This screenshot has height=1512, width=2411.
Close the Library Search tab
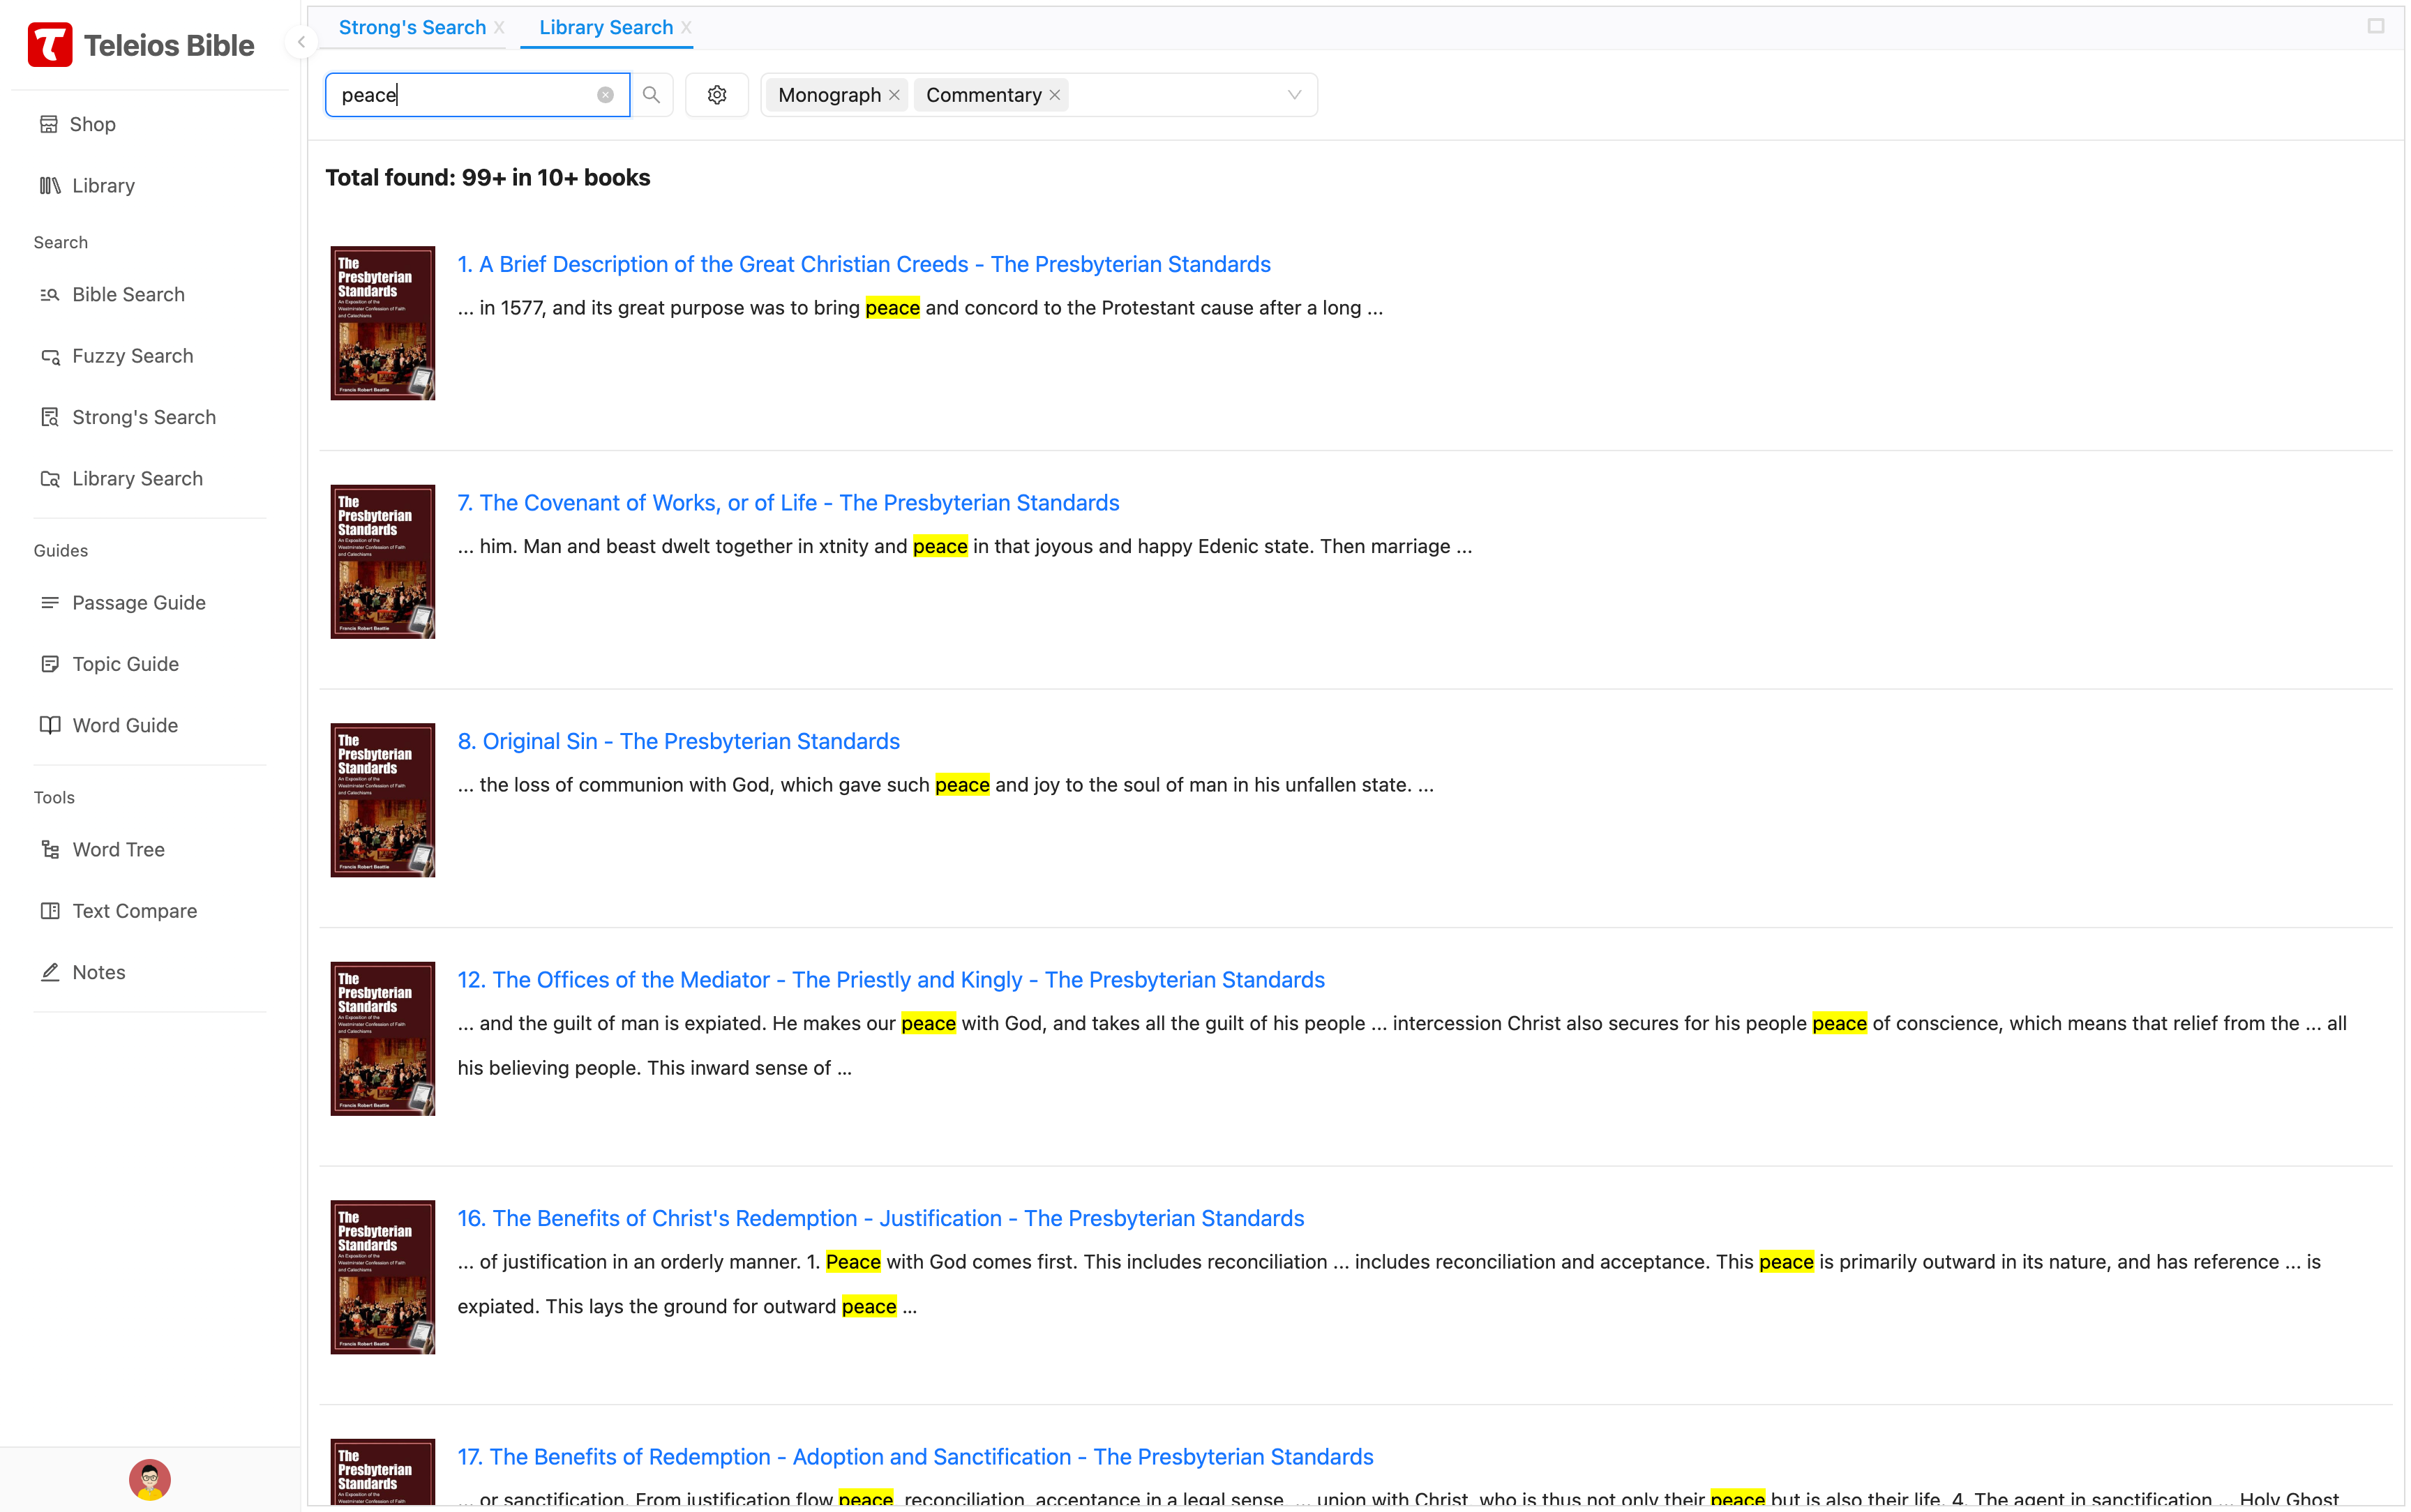[x=686, y=27]
